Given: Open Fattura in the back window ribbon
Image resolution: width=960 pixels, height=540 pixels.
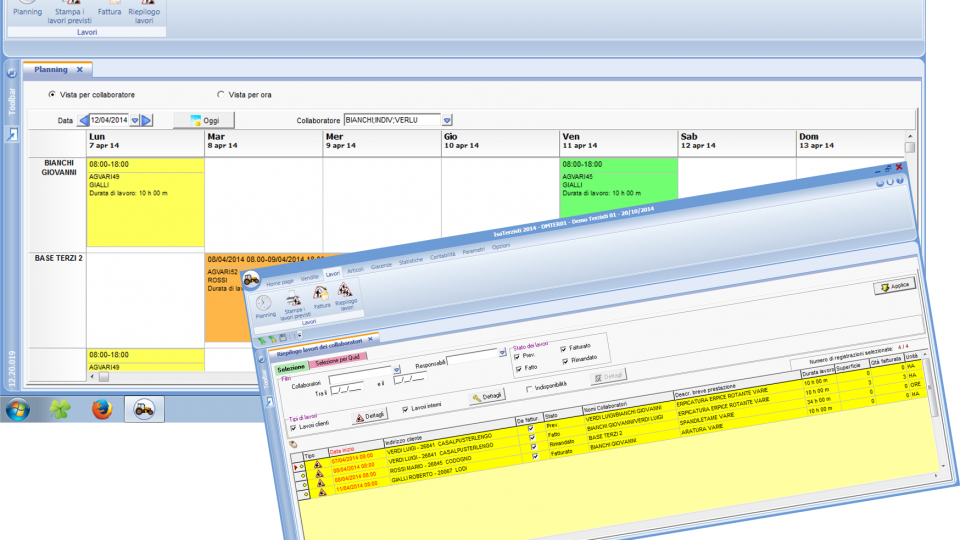Looking at the screenshot, I should tap(110, 8).
